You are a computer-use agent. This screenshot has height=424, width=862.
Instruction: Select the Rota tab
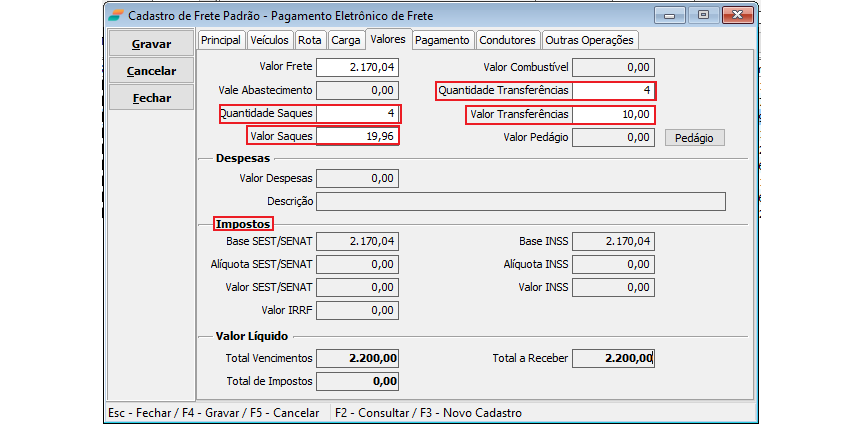click(x=310, y=40)
